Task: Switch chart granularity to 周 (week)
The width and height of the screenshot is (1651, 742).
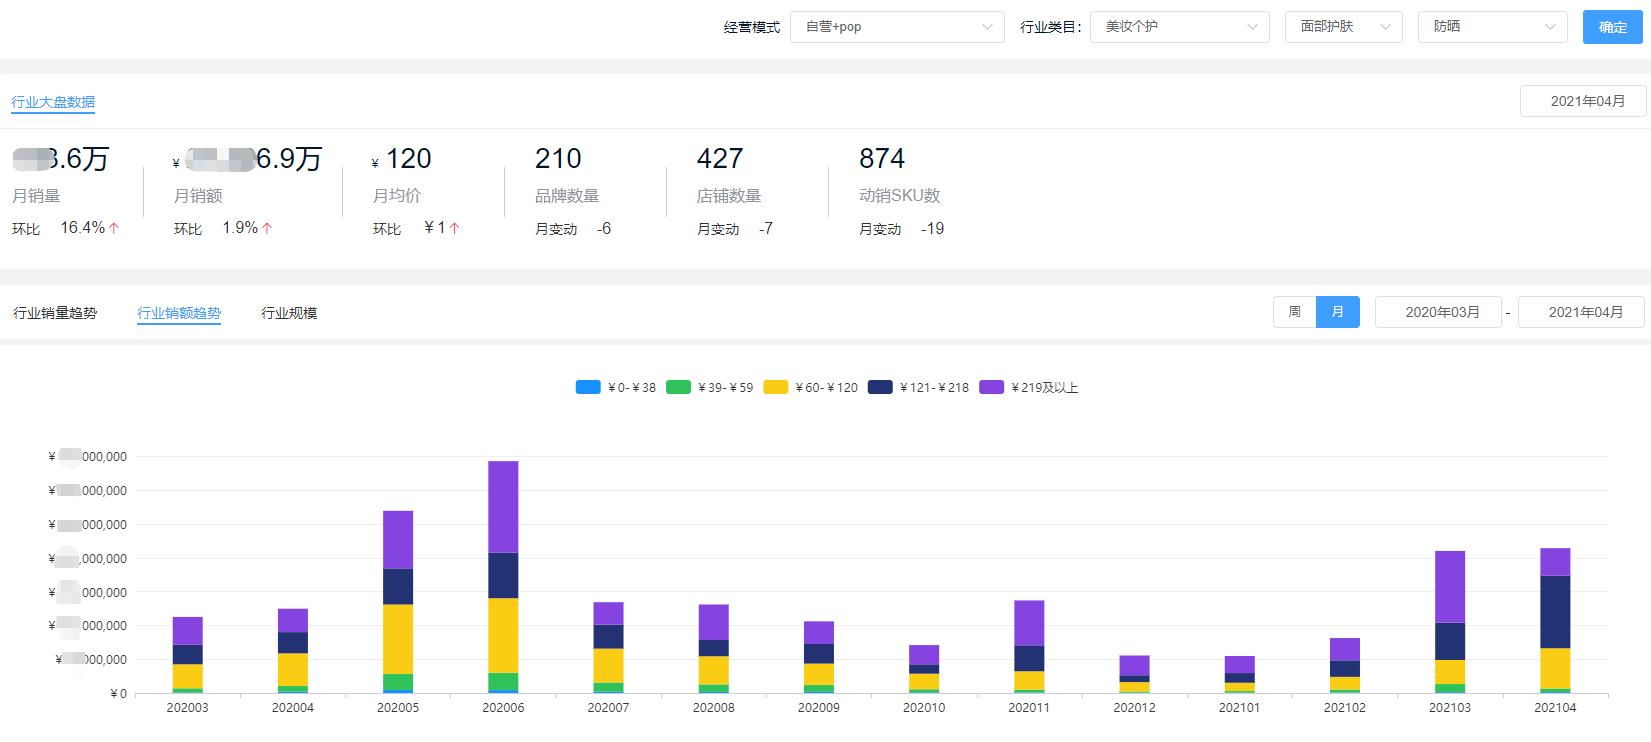Action: click(1294, 312)
